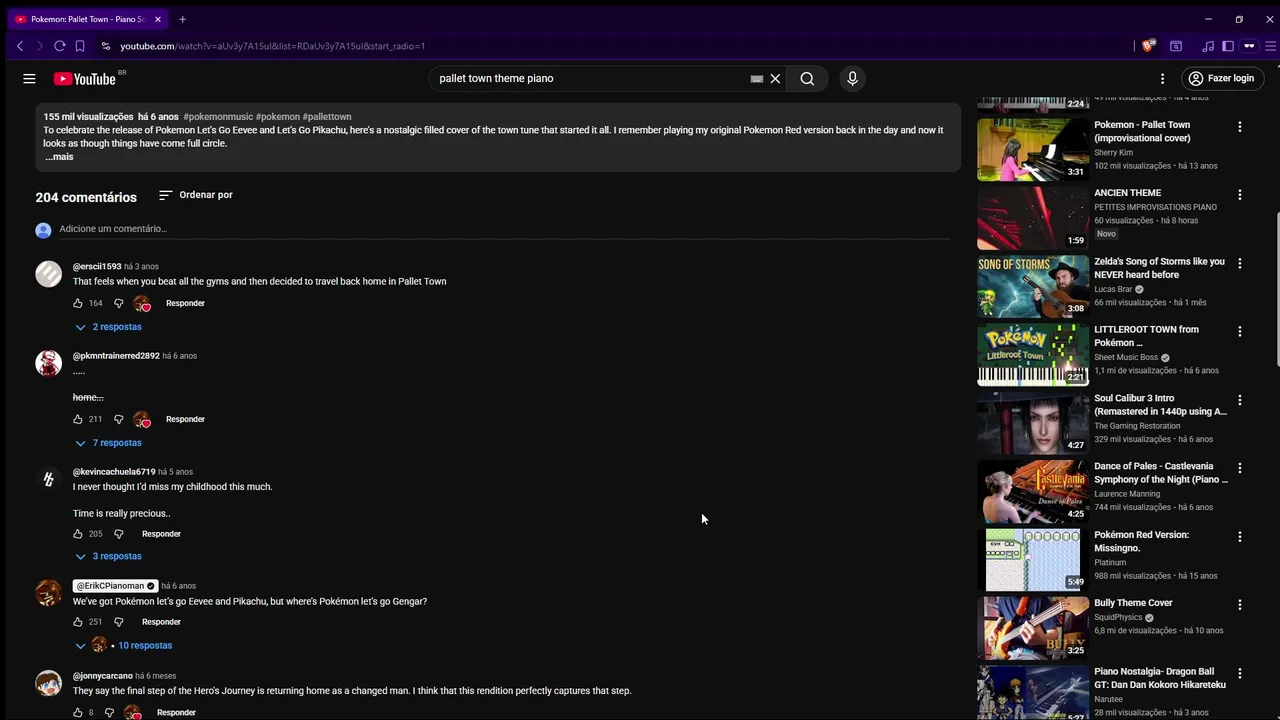Open the #pokemonmusic hashtag link

(x=218, y=117)
